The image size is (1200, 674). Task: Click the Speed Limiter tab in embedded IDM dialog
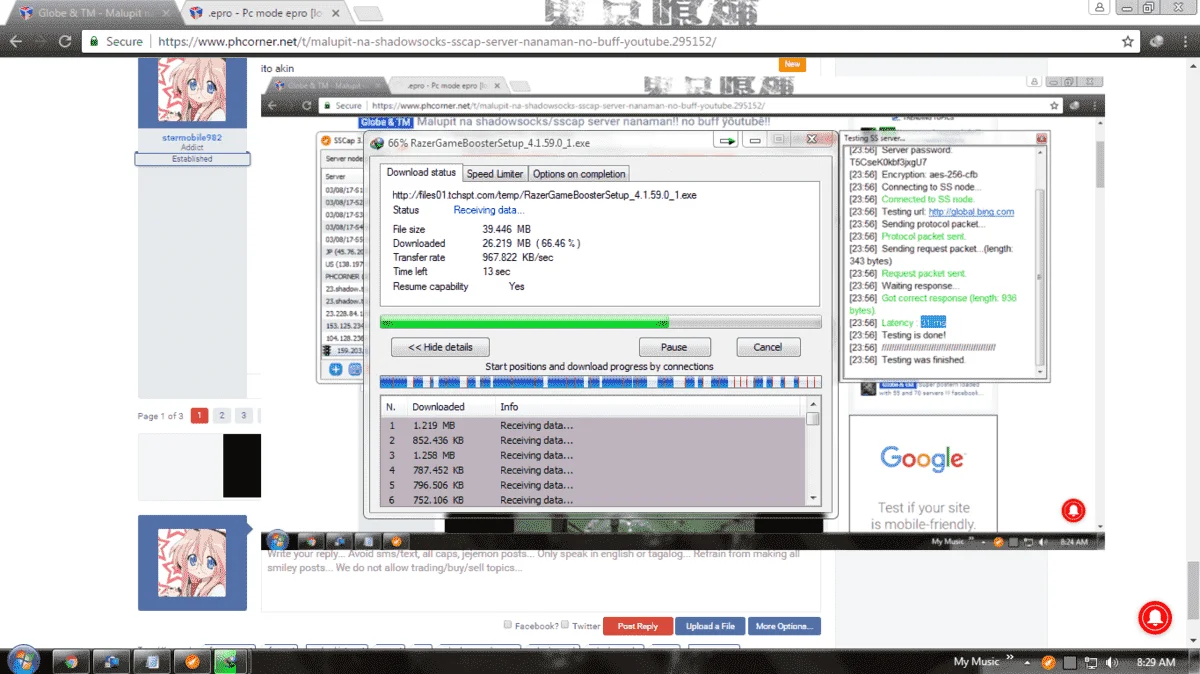[x=495, y=174]
